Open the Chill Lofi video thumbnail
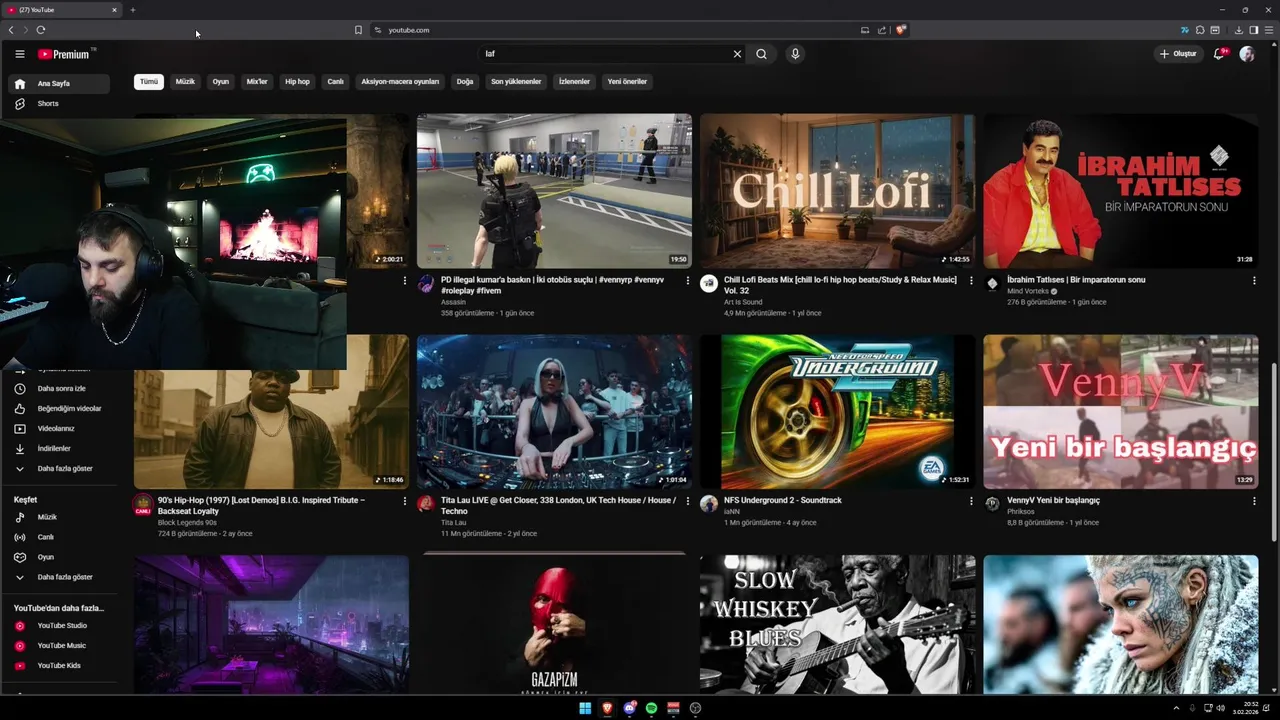This screenshot has width=1280, height=720. click(837, 191)
